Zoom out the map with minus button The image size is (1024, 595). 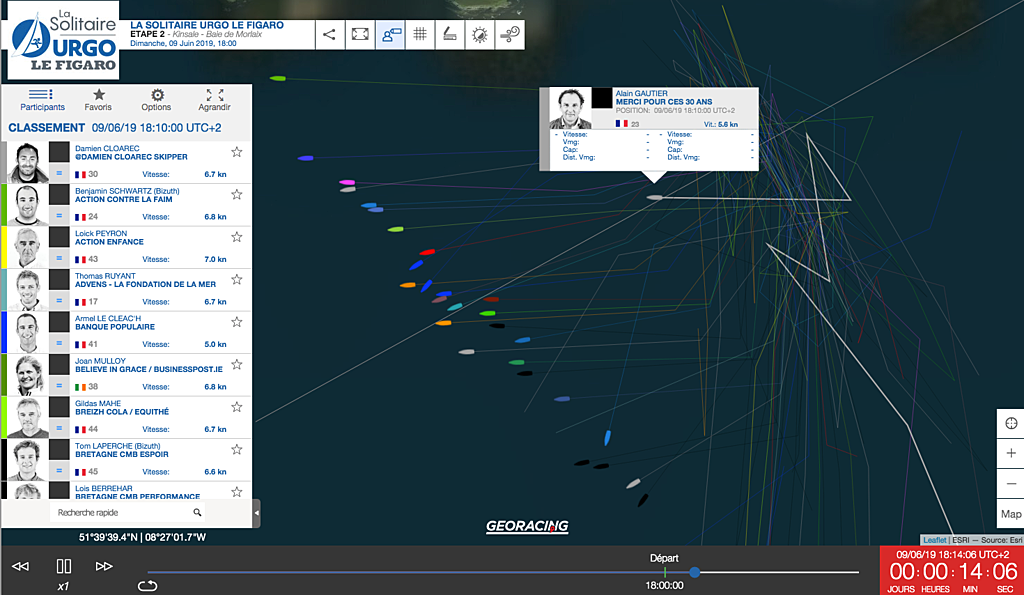point(1011,483)
